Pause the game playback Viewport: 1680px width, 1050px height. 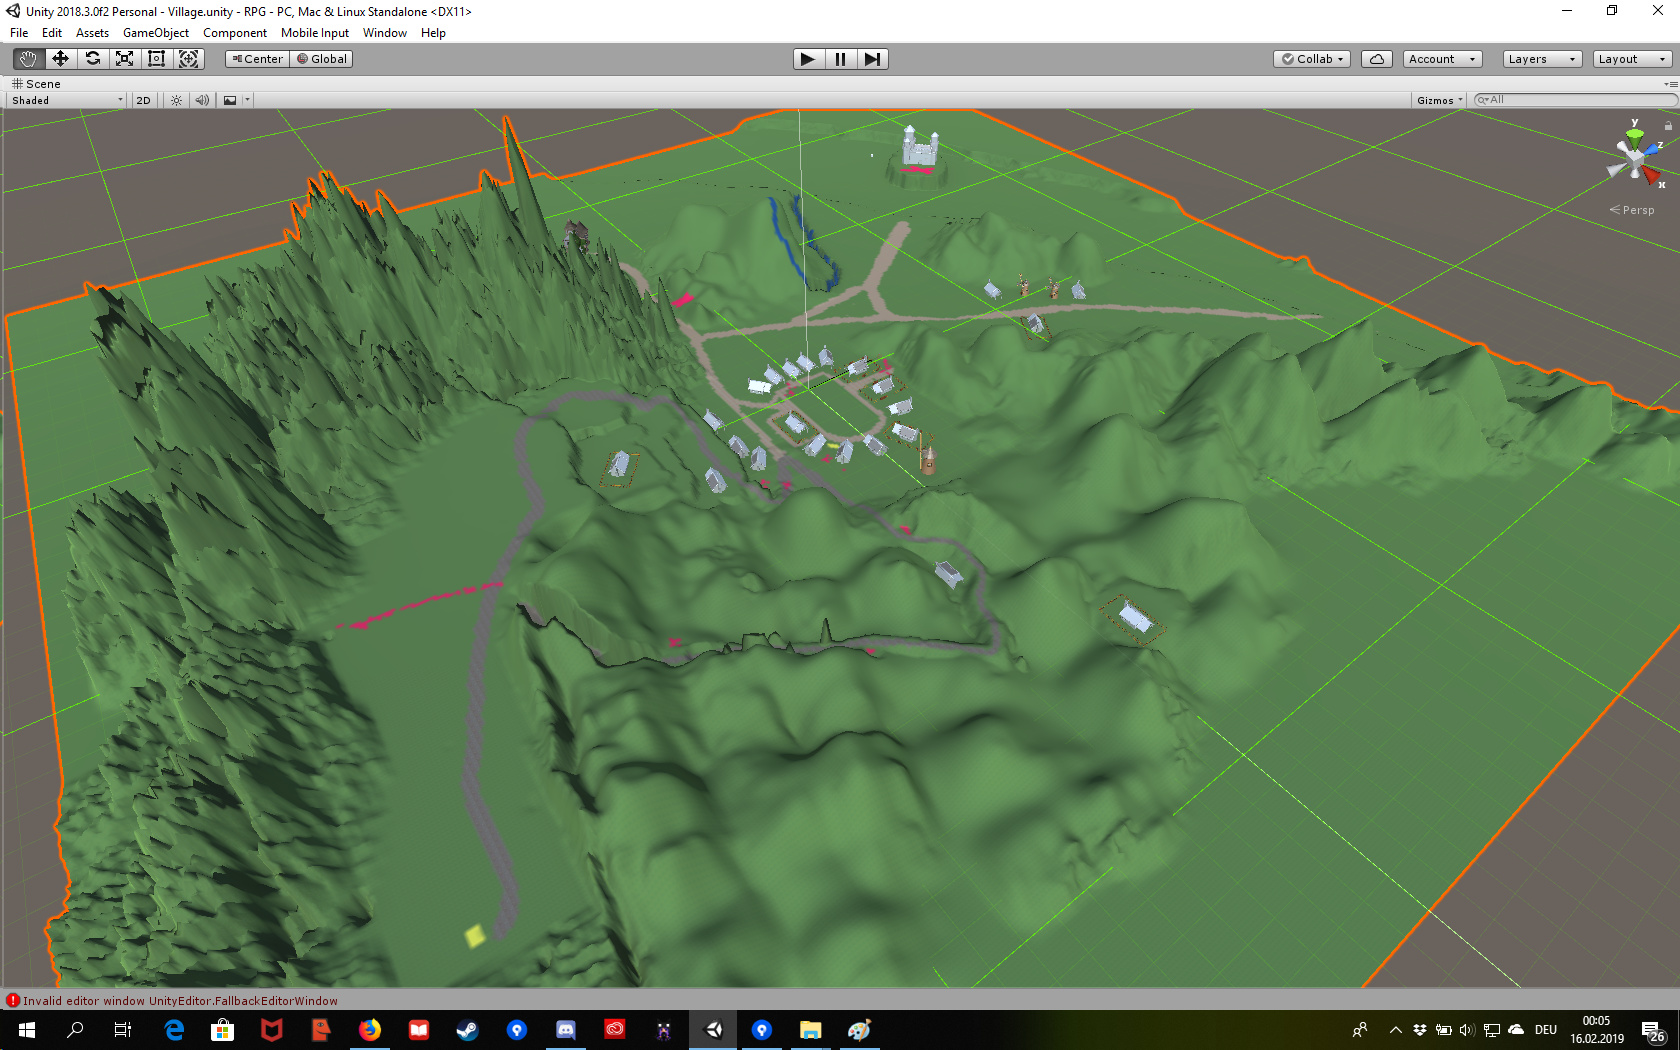[x=840, y=59]
